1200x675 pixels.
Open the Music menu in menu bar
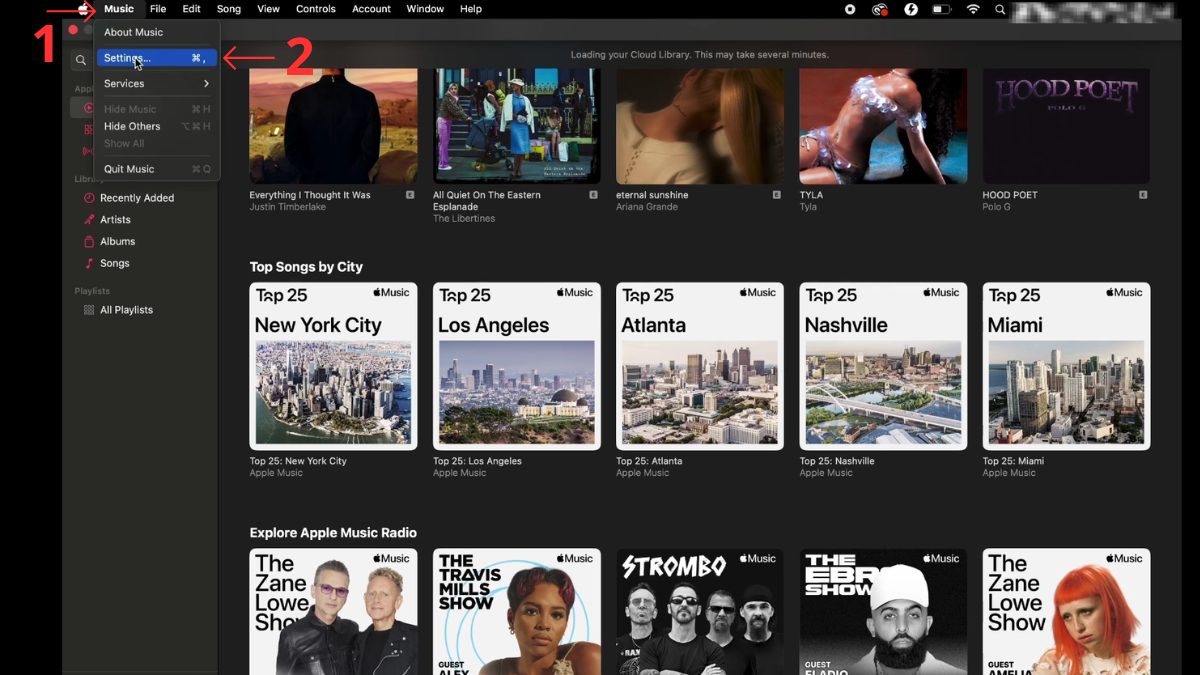pos(119,9)
